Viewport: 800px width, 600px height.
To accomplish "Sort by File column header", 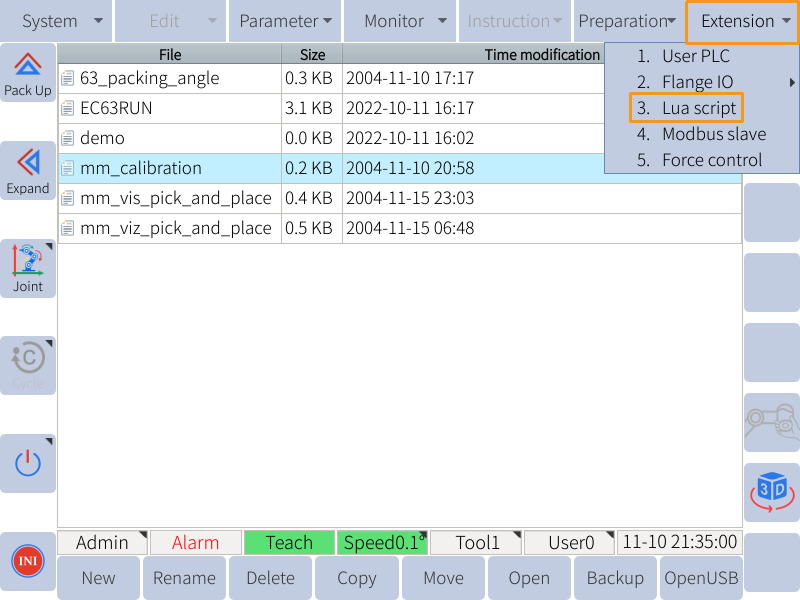I will (x=170, y=54).
